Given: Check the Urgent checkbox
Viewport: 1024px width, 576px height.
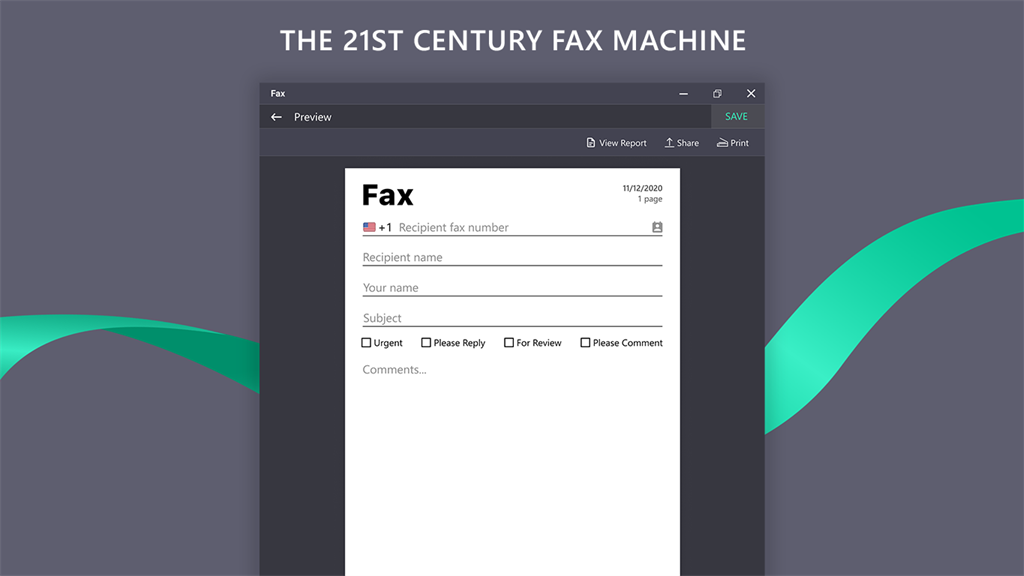Looking at the screenshot, I should click(366, 343).
